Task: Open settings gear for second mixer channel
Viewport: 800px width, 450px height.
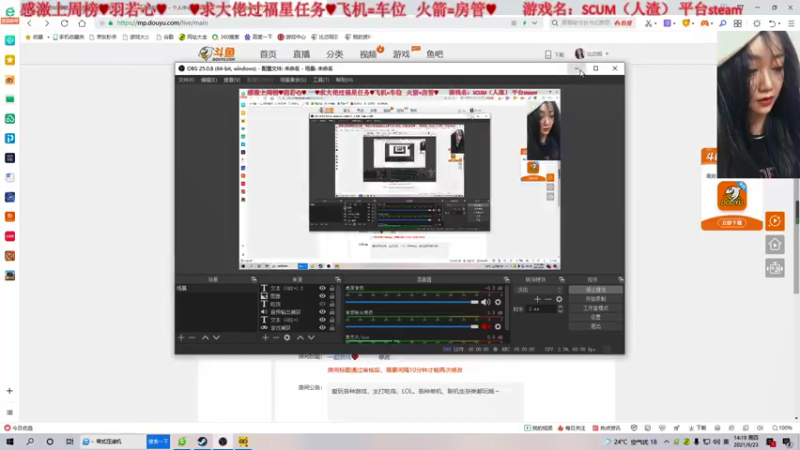Action: 498,327
